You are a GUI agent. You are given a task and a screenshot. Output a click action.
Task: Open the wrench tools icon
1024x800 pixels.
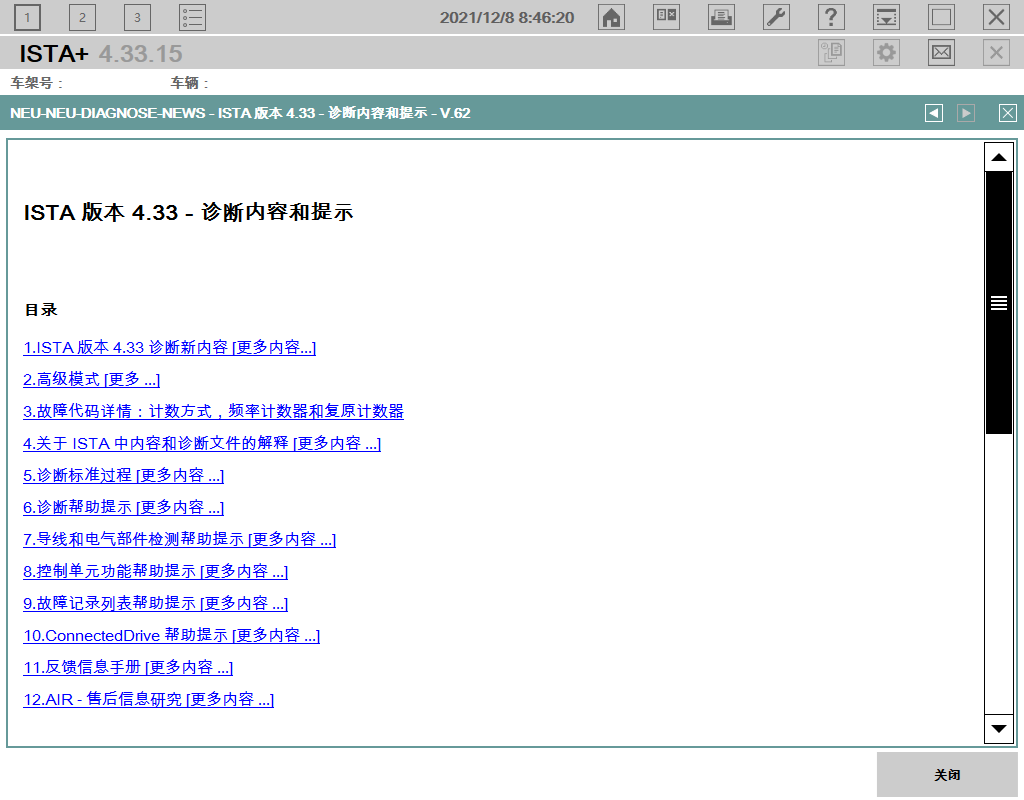coord(776,18)
